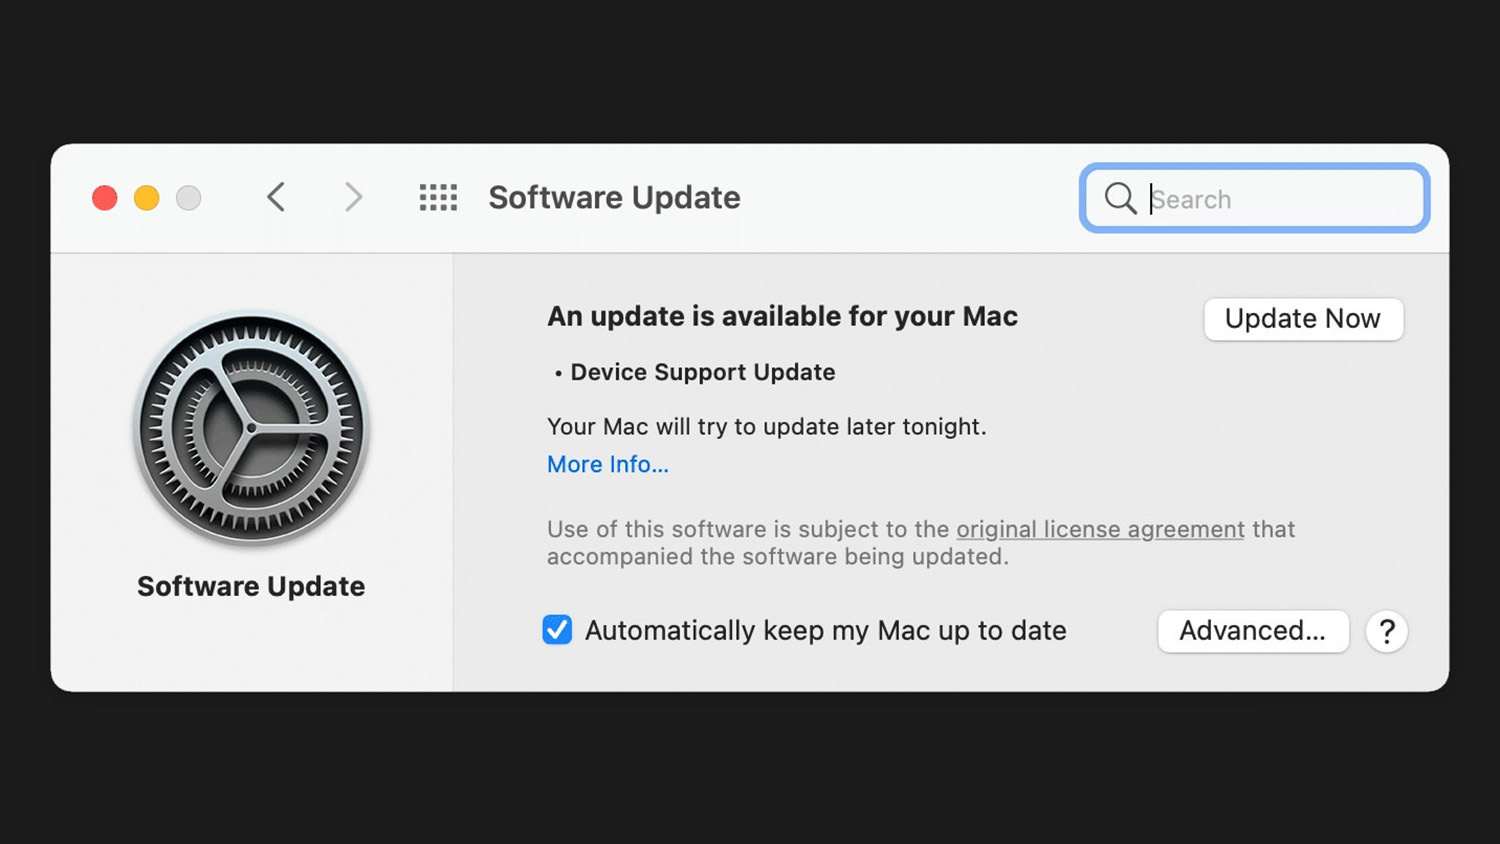
Task: Click the Software Update label under the gear
Action: [x=251, y=586]
